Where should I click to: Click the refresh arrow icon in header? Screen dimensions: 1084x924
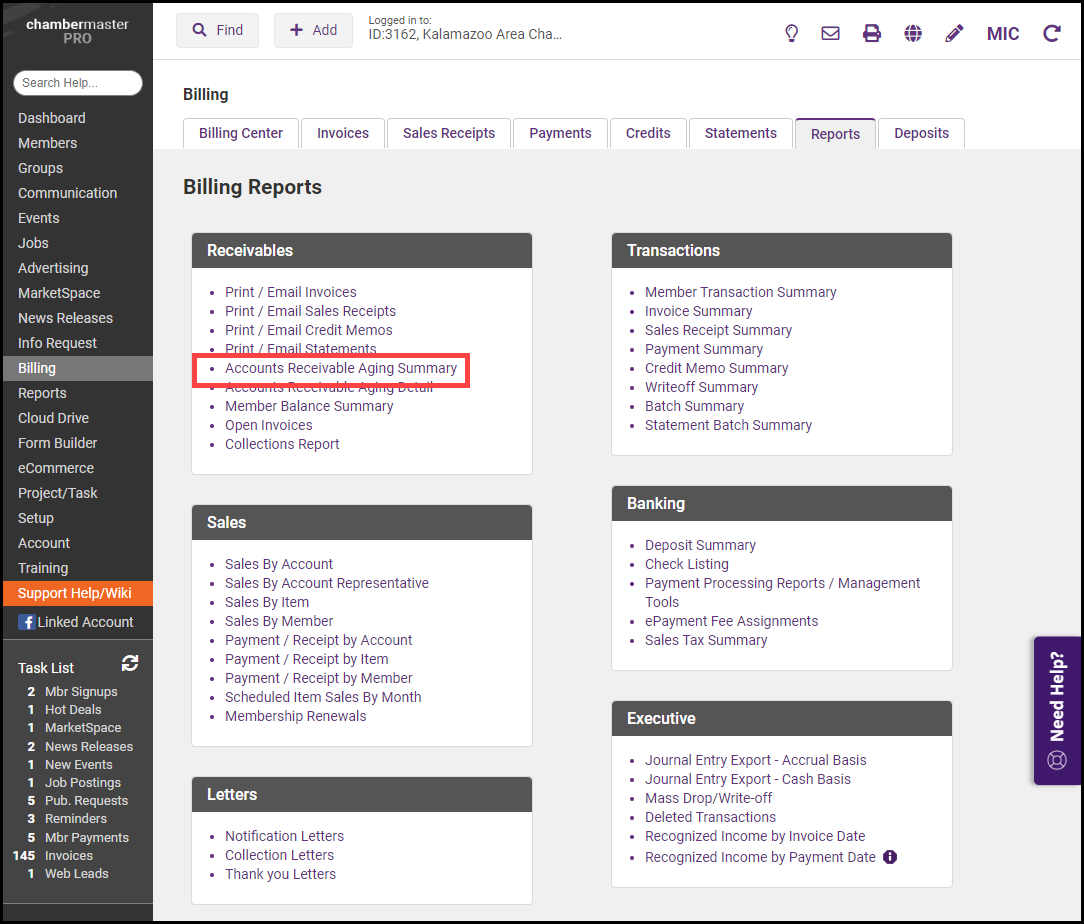point(1051,33)
